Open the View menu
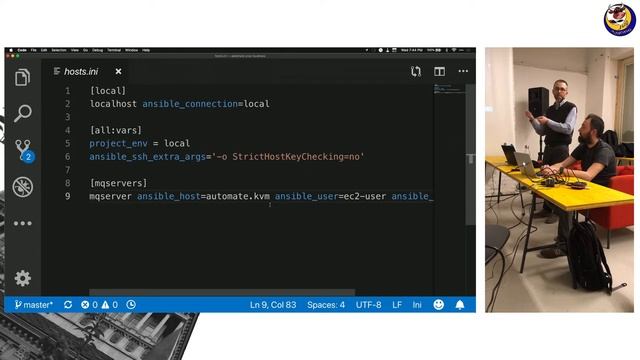The width and height of the screenshot is (640, 360). point(75,50)
